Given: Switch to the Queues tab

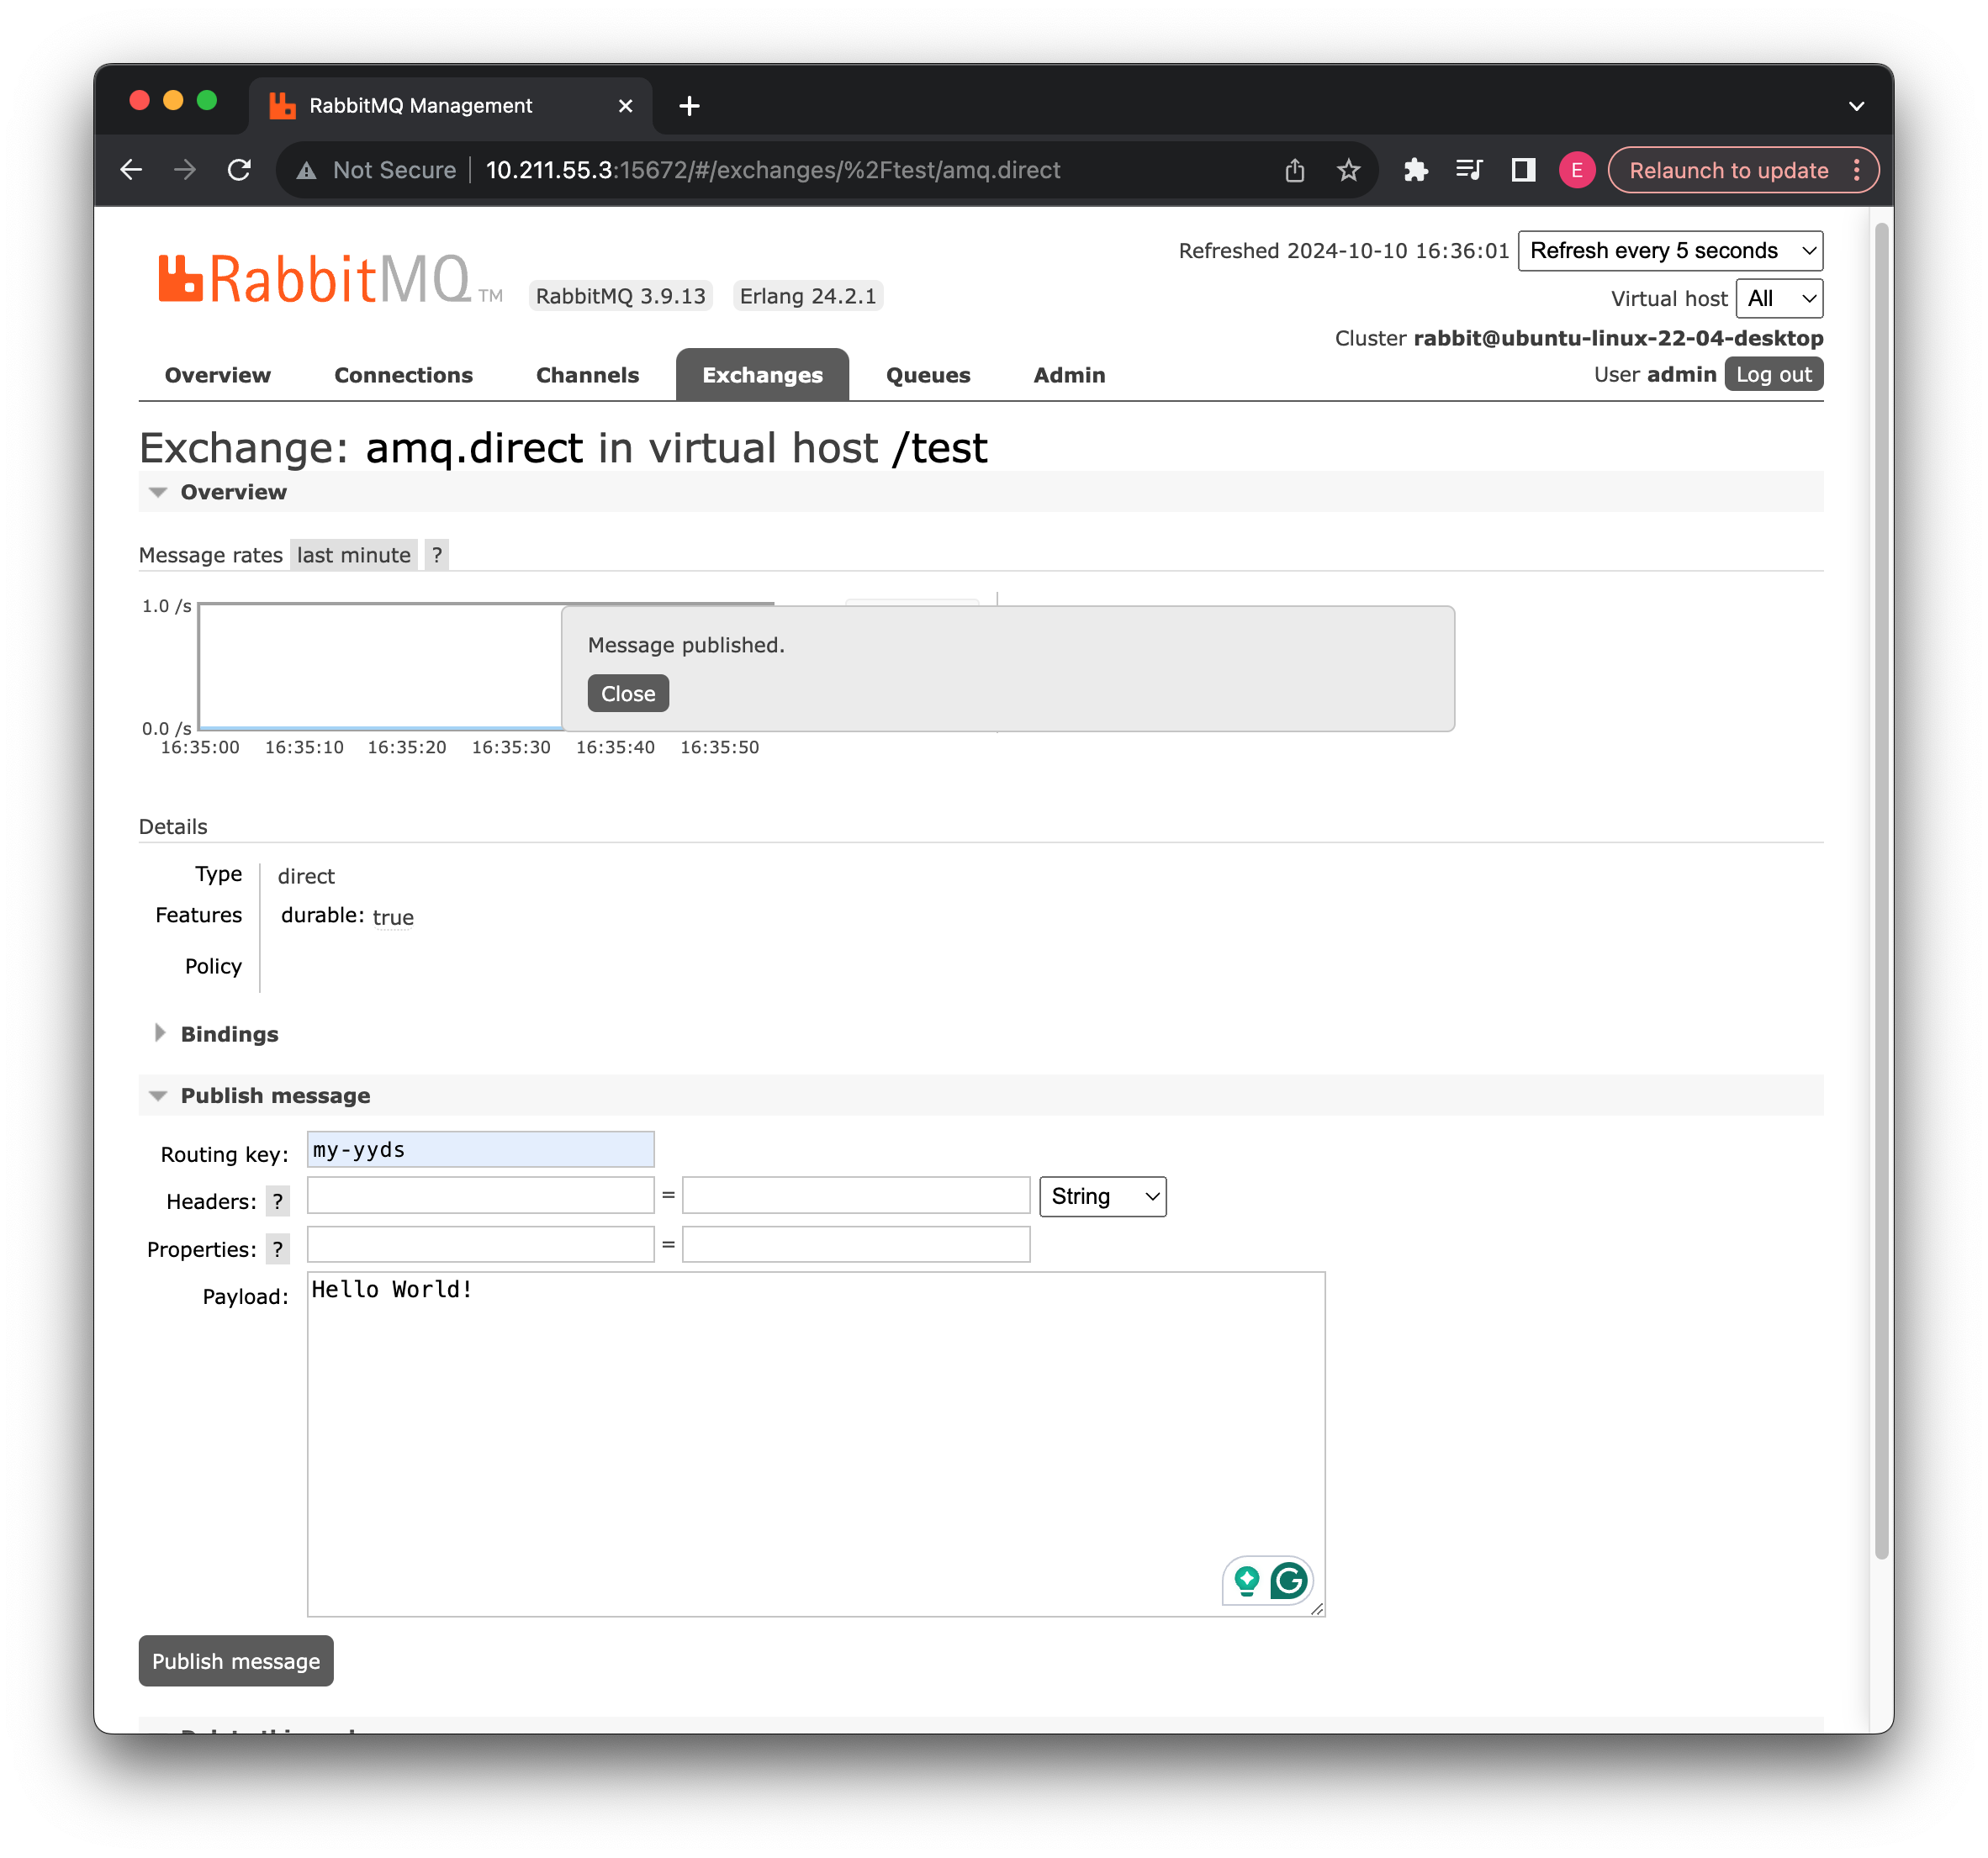Looking at the screenshot, I should click(927, 375).
